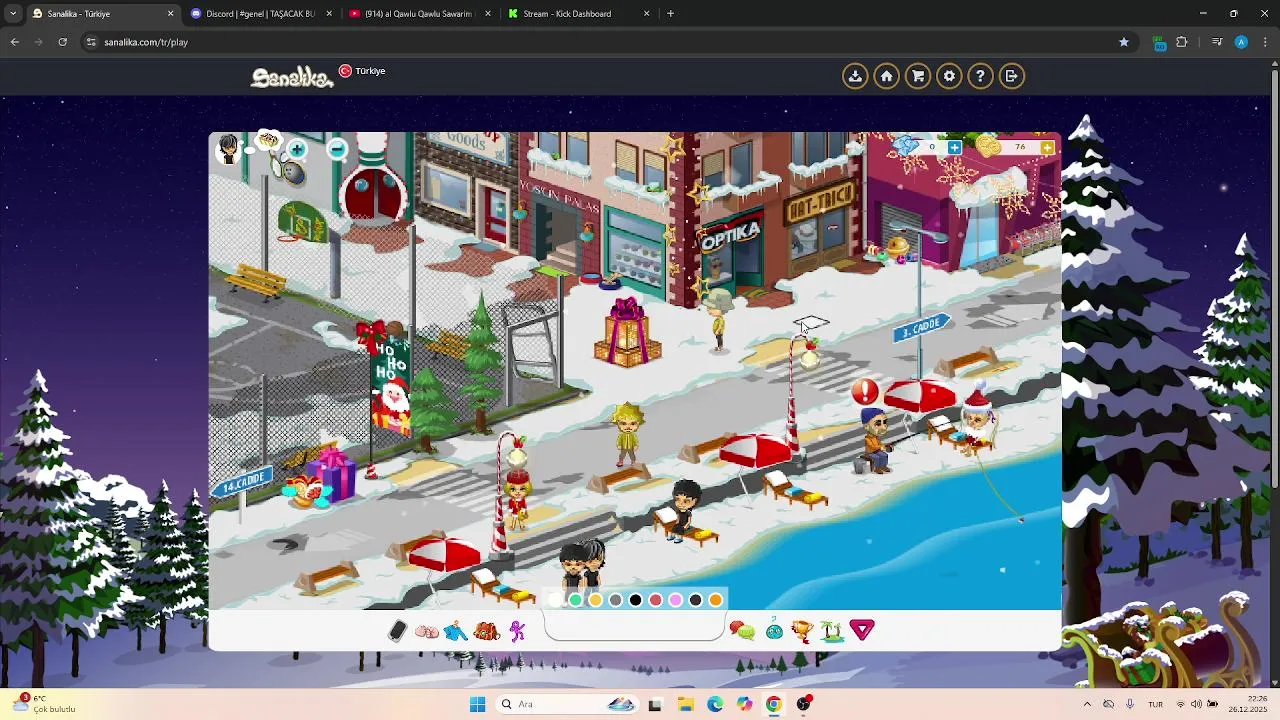Open the Chrome profile avatar
Image resolution: width=1280 pixels, height=720 pixels.
tap(1241, 42)
